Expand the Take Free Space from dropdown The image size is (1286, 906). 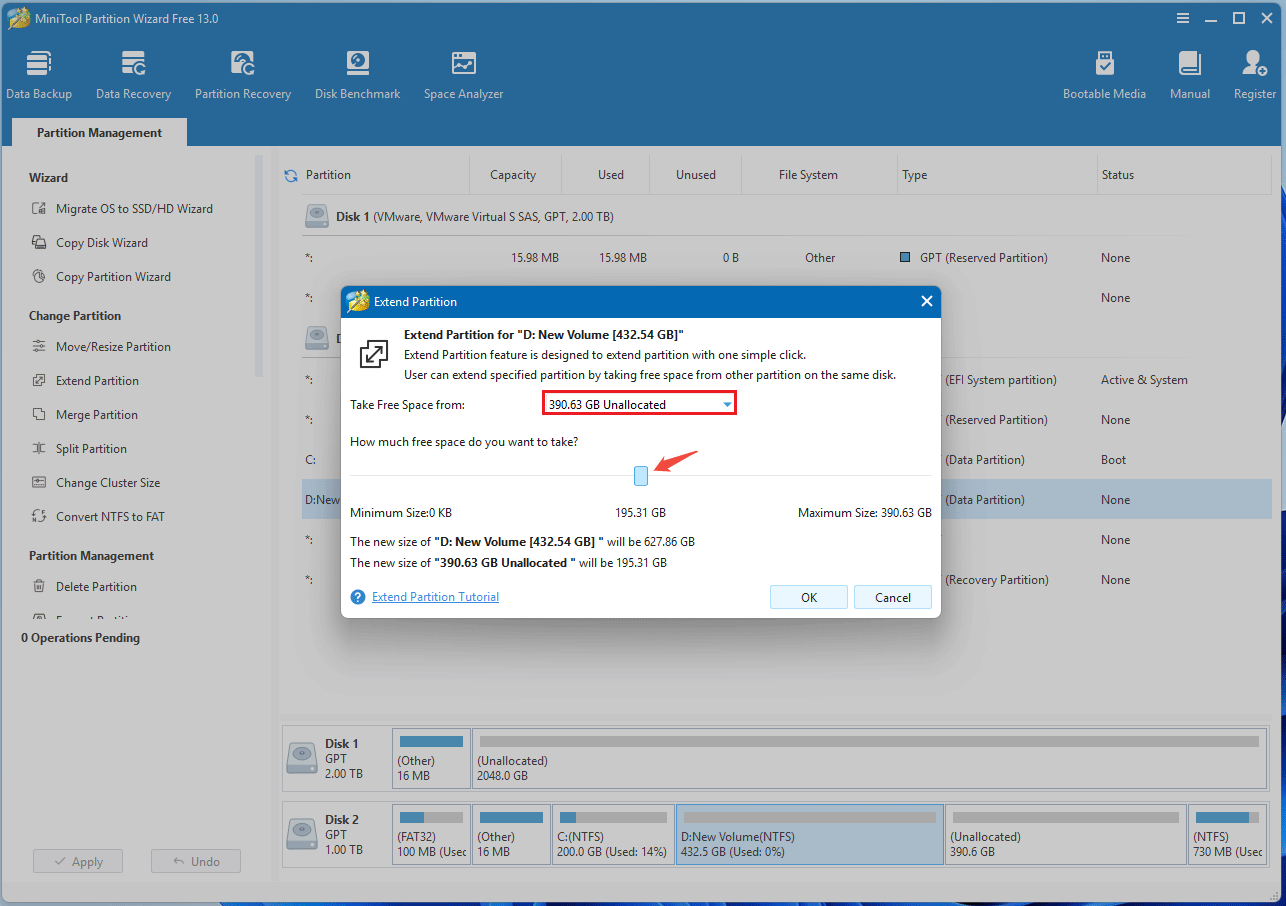click(727, 405)
